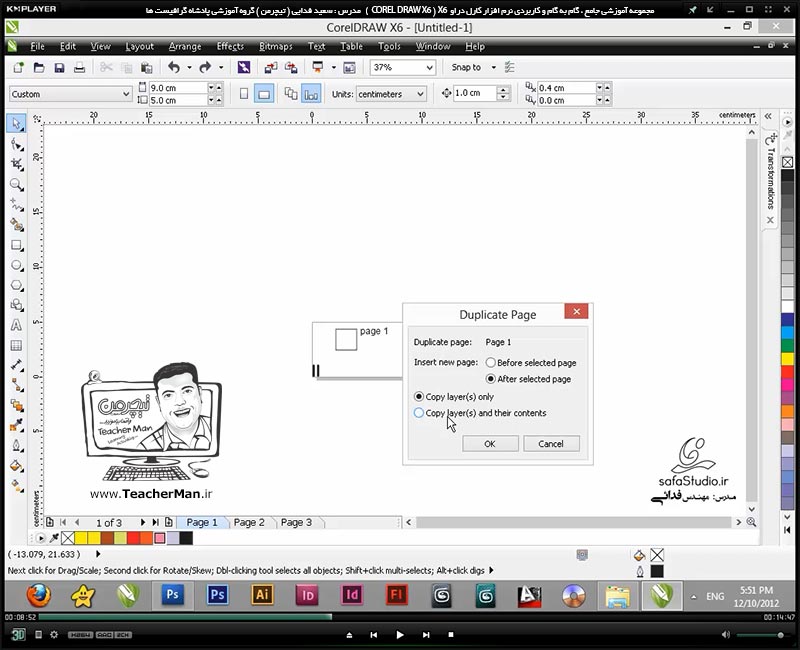Expand the status bar coordinates arrow
This screenshot has height=650, width=800.
click(98, 554)
